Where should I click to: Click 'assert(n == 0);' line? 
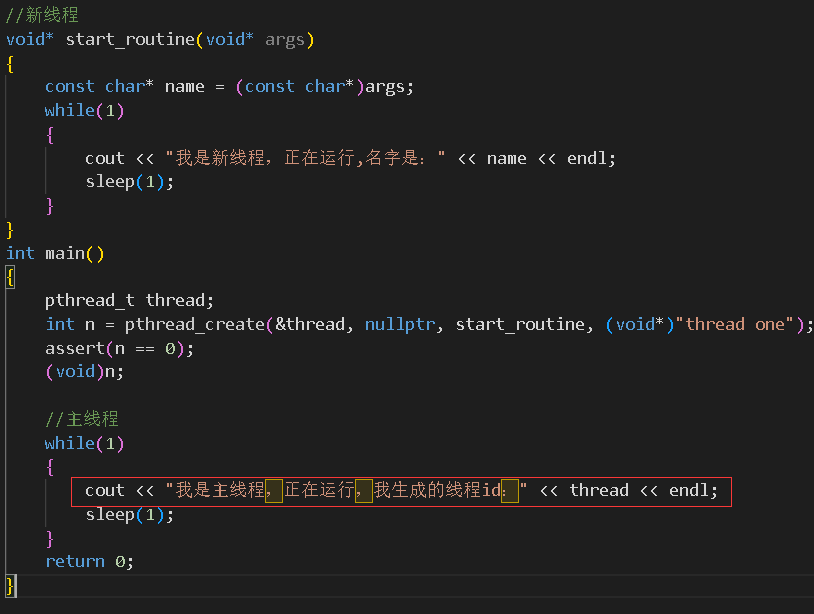click(x=119, y=348)
